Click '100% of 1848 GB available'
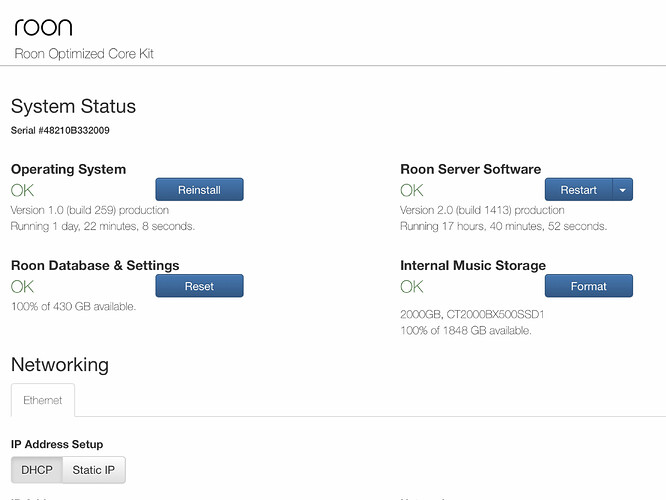The width and height of the screenshot is (666, 500). [x=466, y=331]
